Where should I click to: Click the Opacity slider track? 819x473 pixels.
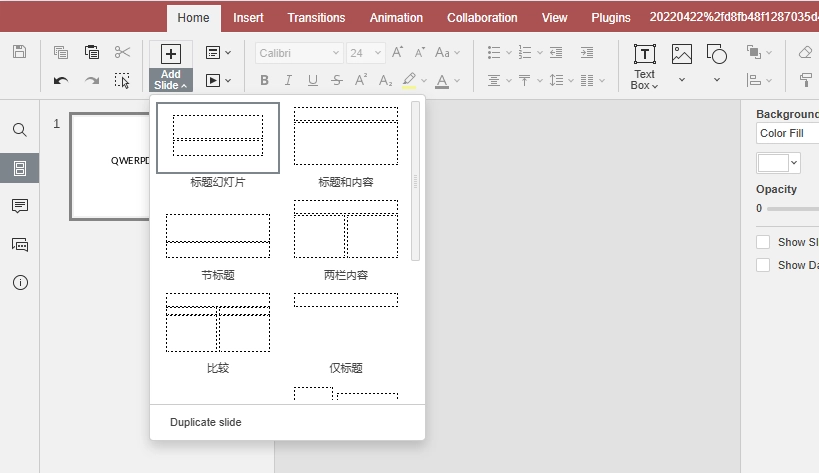pyautogui.click(x=793, y=208)
